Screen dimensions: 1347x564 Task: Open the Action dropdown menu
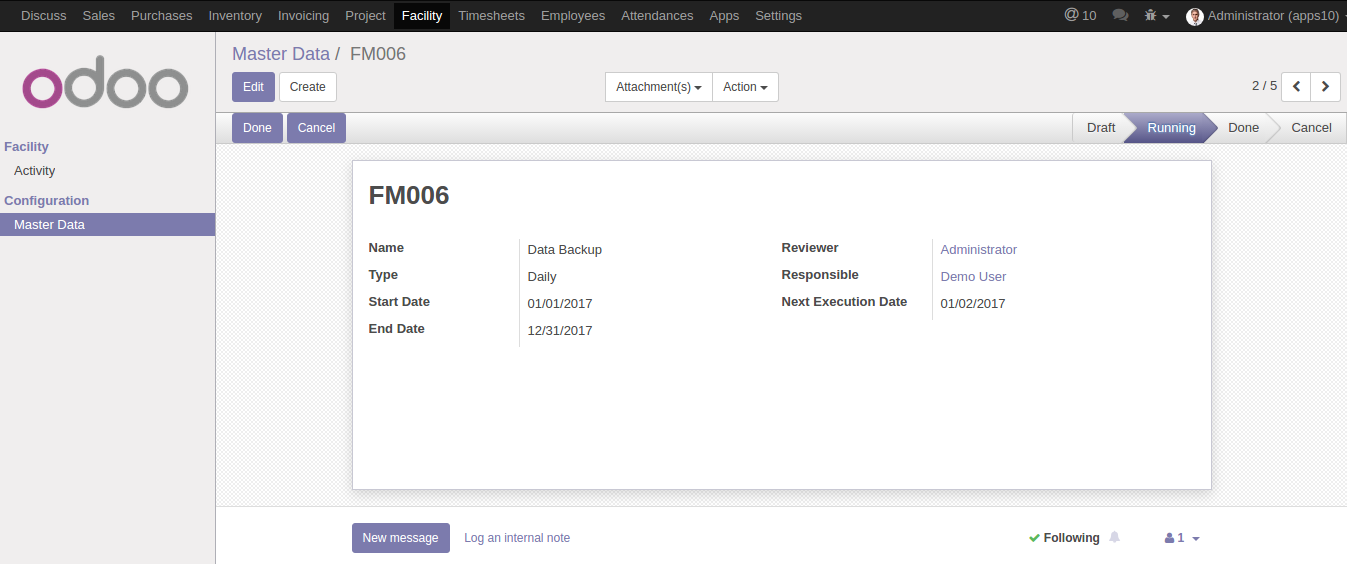(745, 87)
